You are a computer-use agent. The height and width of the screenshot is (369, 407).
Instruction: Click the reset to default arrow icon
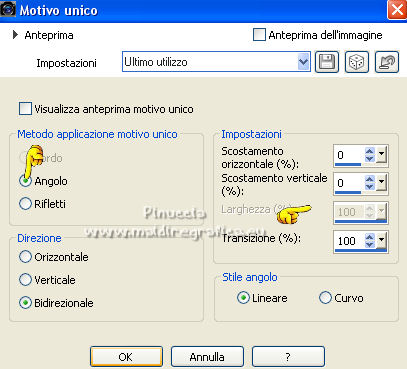pos(387,62)
